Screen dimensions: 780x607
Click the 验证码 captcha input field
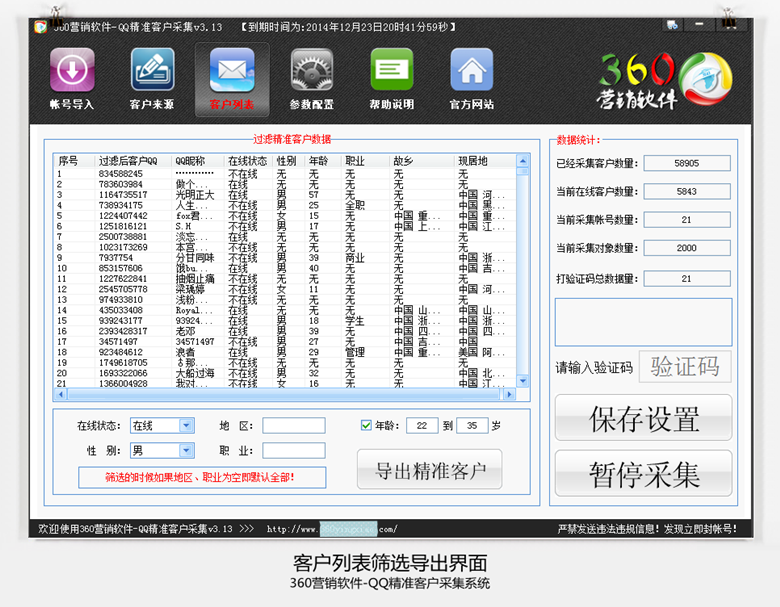click(x=685, y=367)
